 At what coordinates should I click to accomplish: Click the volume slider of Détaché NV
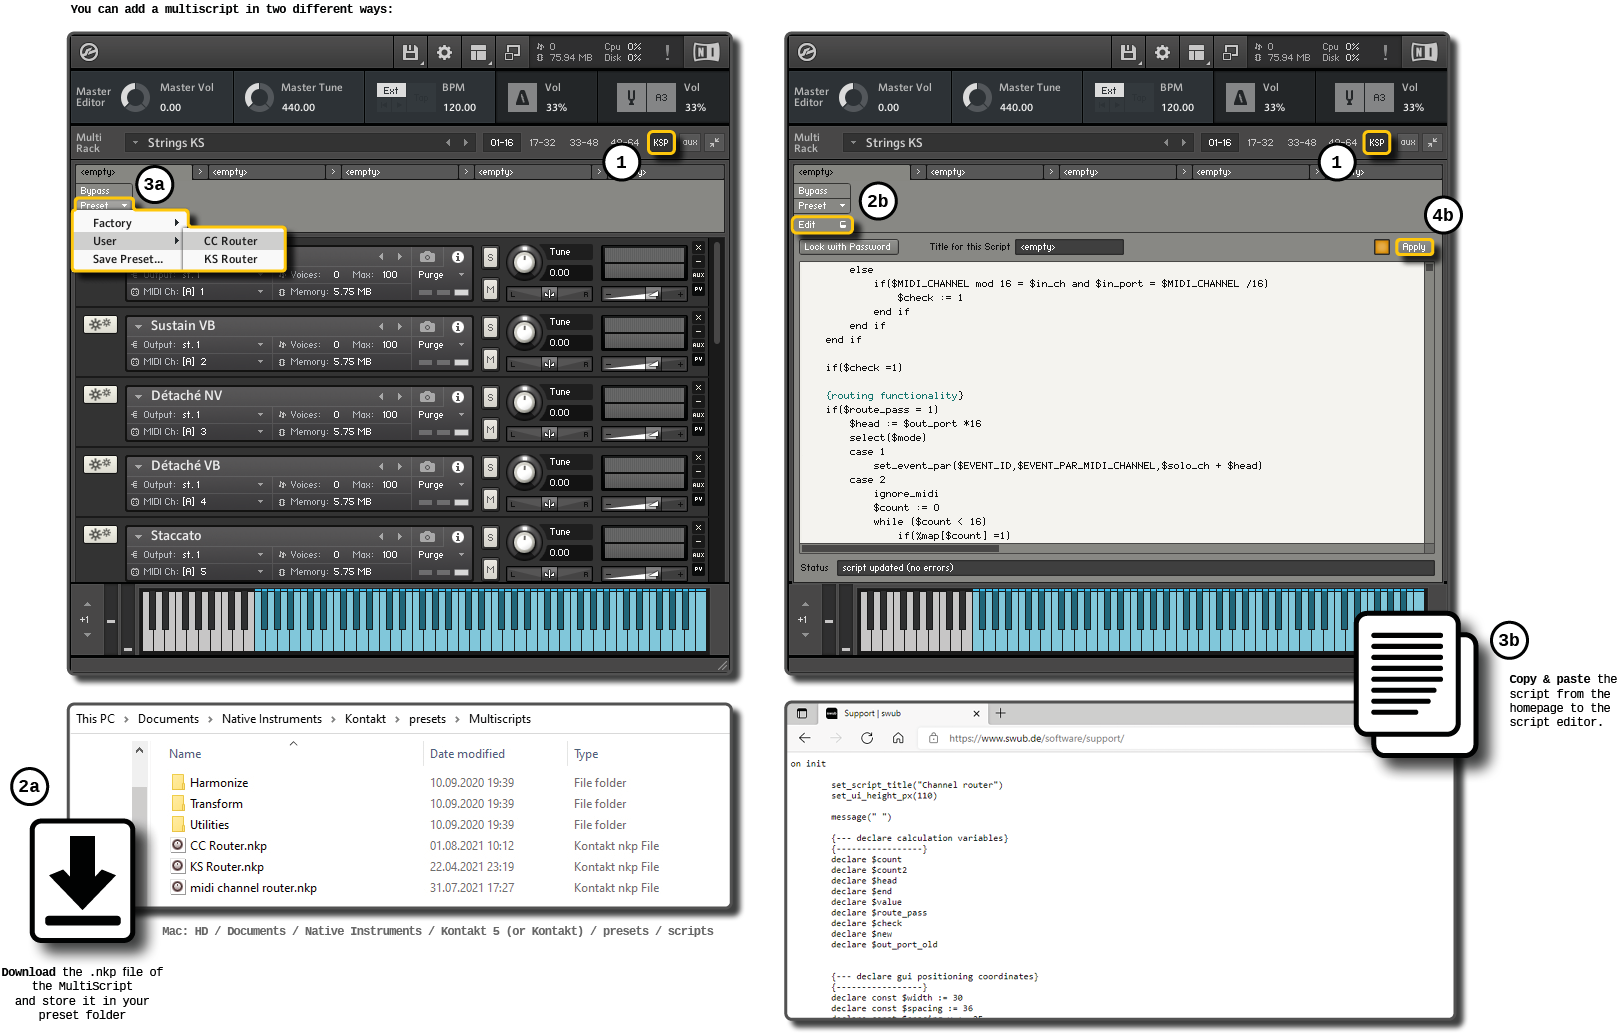645,434
